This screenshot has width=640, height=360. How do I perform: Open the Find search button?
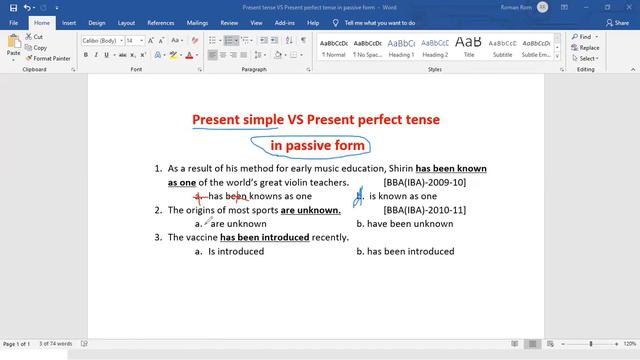pyautogui.click(x=582, y=37)
